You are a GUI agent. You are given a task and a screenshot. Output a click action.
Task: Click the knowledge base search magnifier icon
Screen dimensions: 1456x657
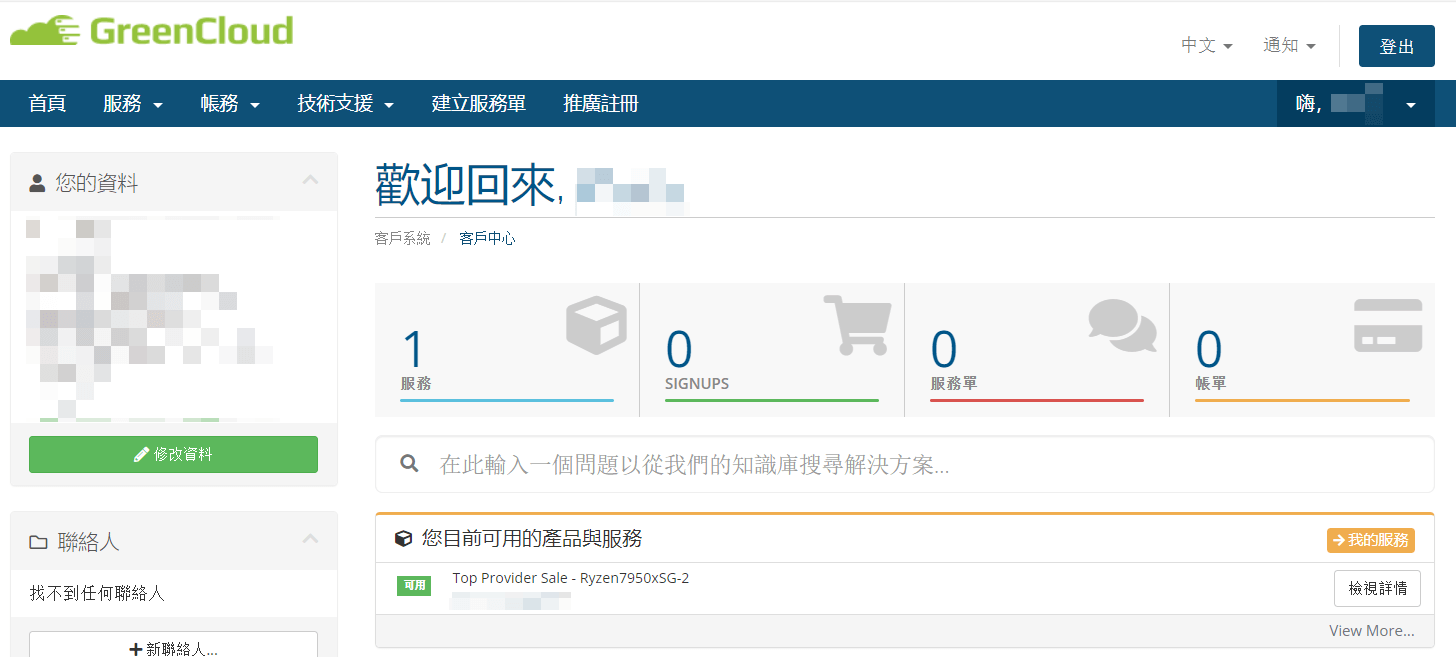408,464
